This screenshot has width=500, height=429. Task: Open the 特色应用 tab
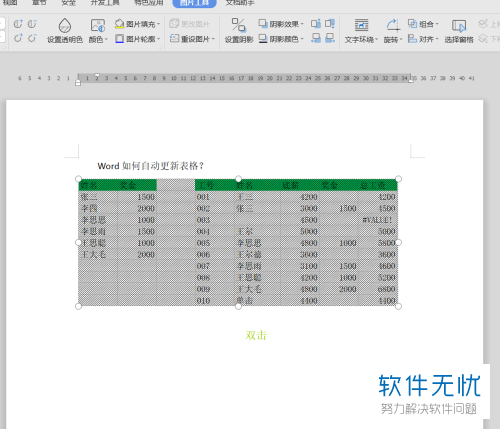[x=149, y=3]
